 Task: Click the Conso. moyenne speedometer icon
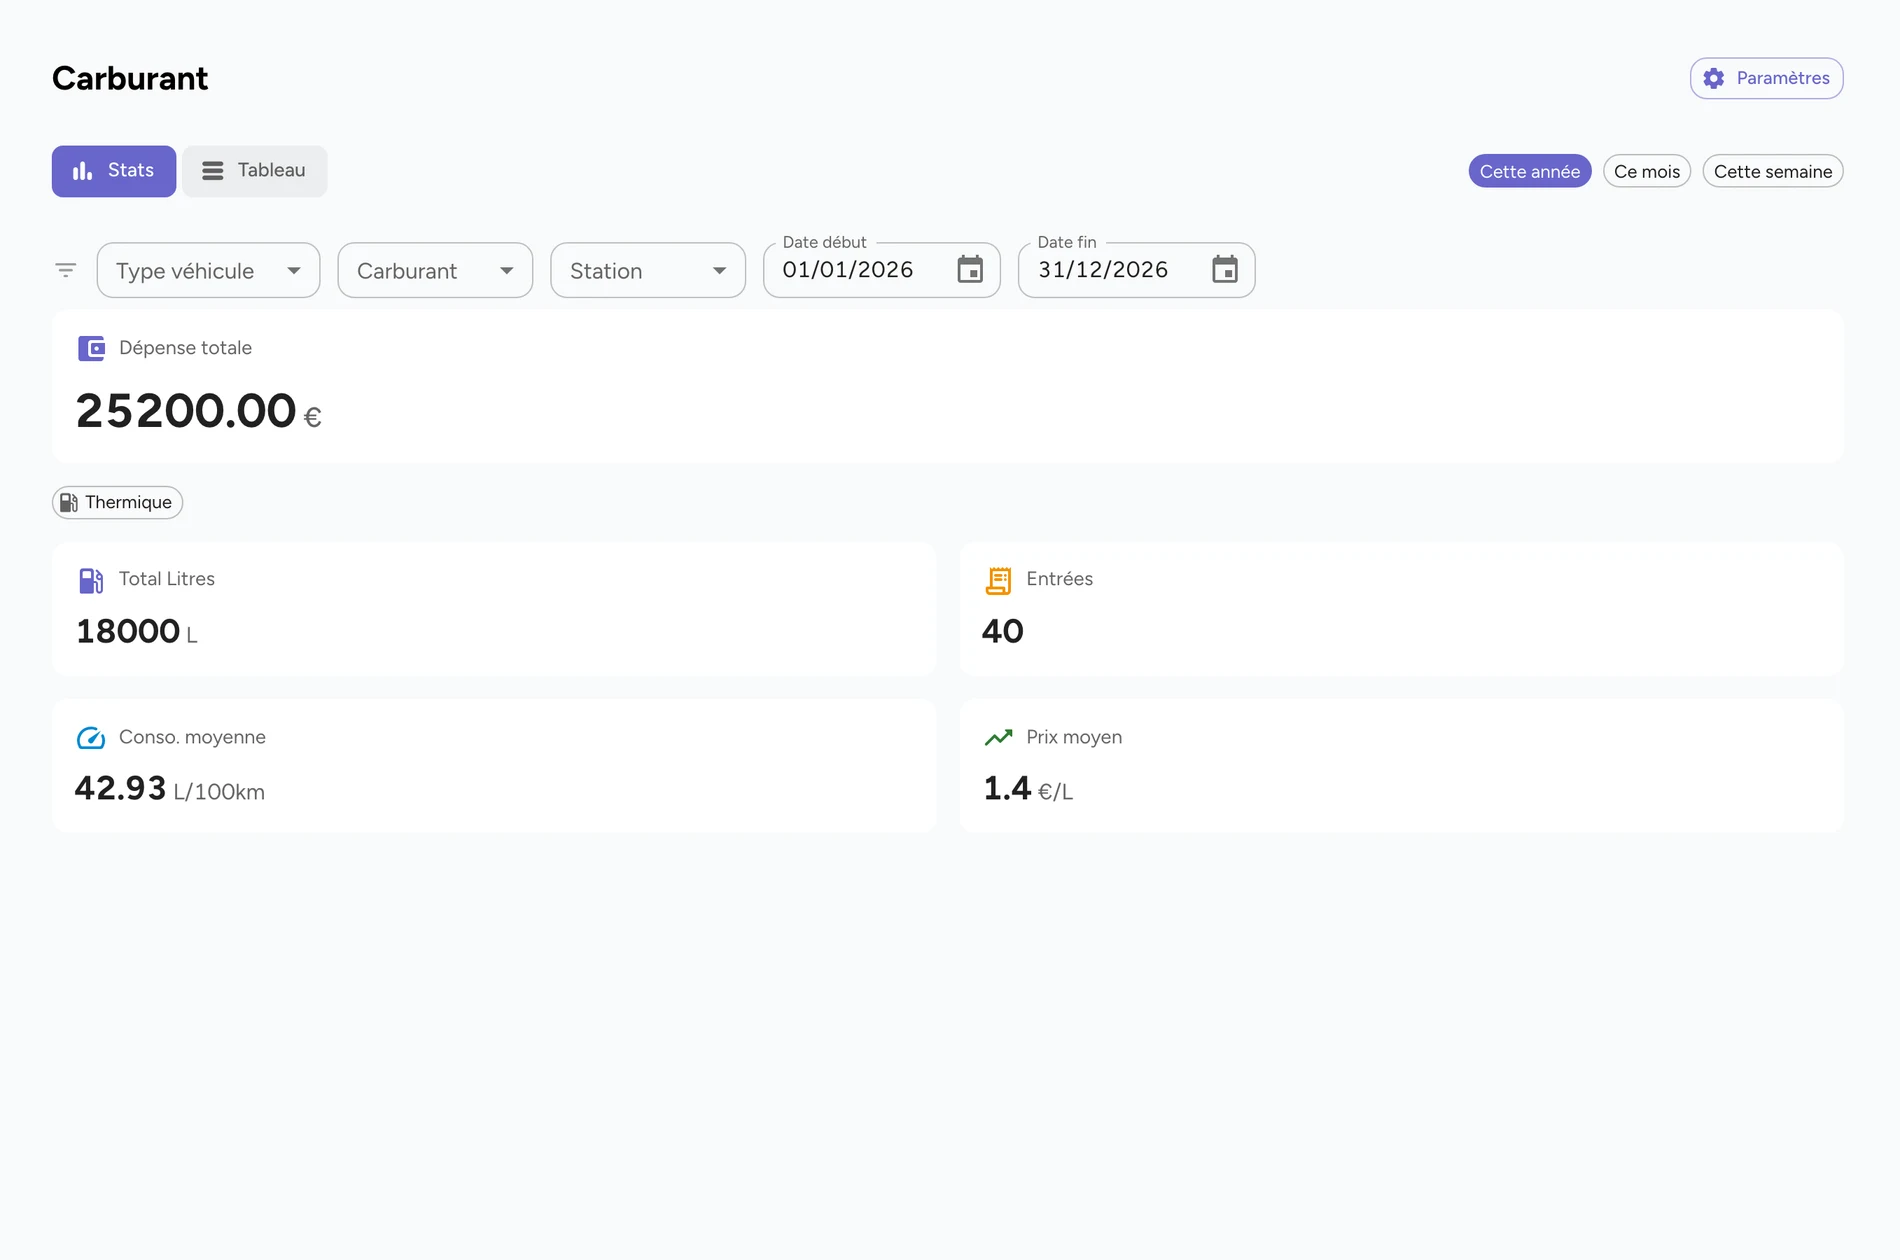pos(91,738)
